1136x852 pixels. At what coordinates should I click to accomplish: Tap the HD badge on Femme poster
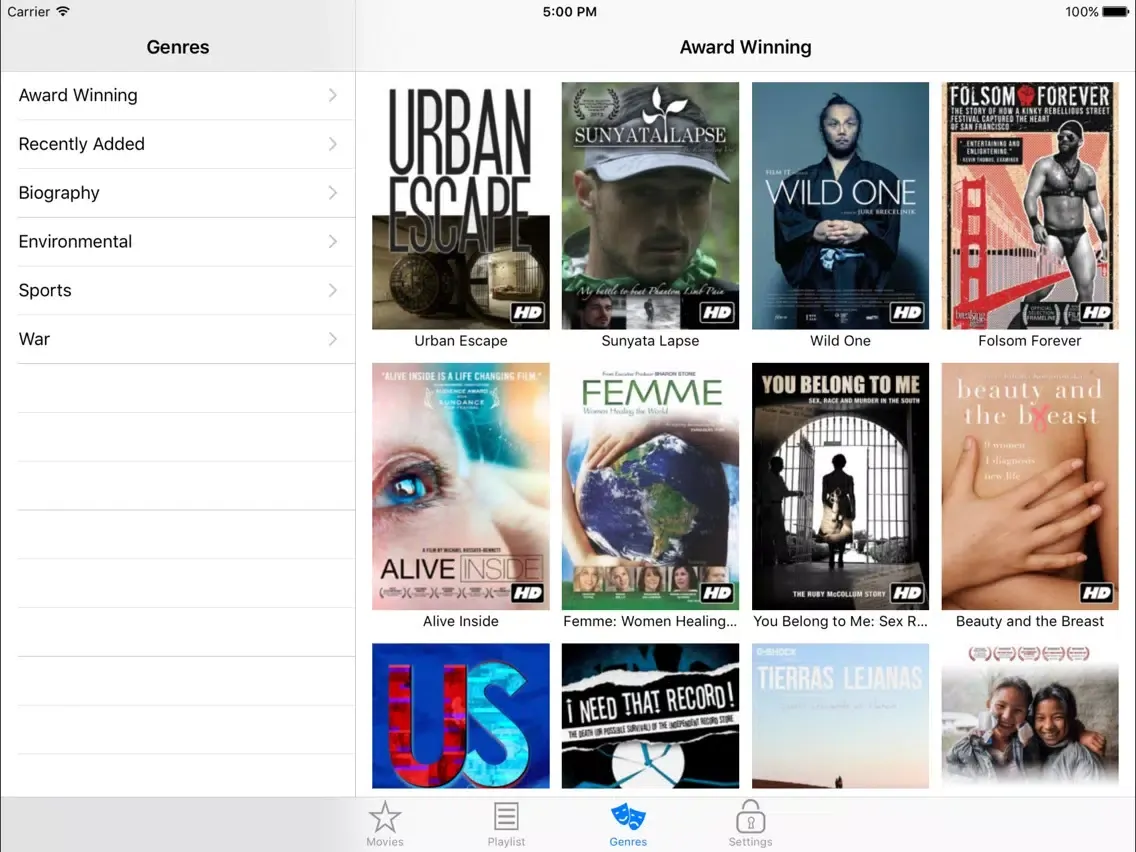pos(717,593)
